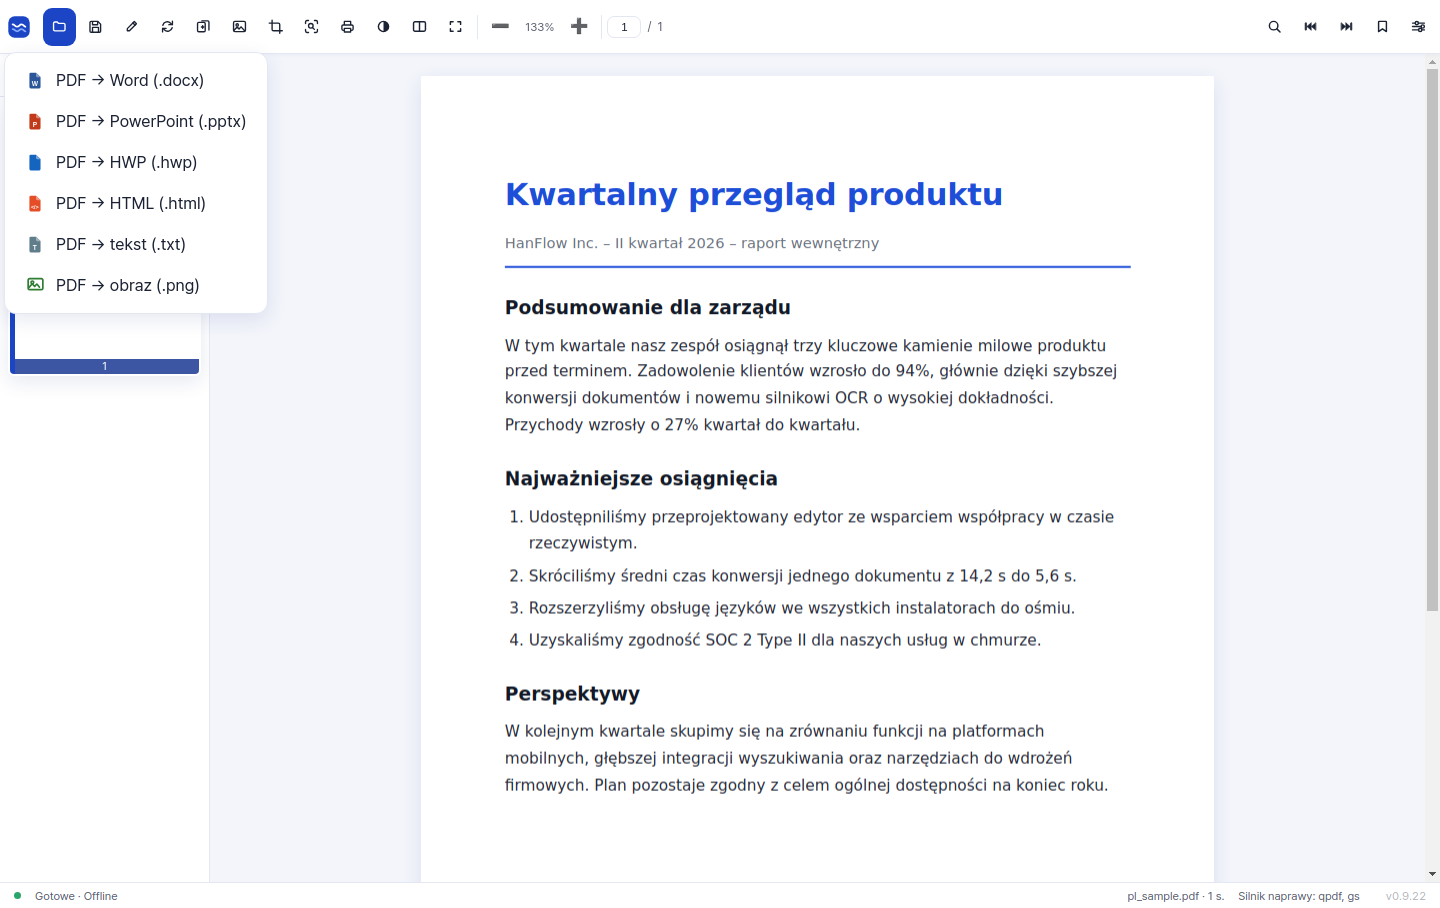Choose PDF → obraz (.png)

click(x=136, y=285)
